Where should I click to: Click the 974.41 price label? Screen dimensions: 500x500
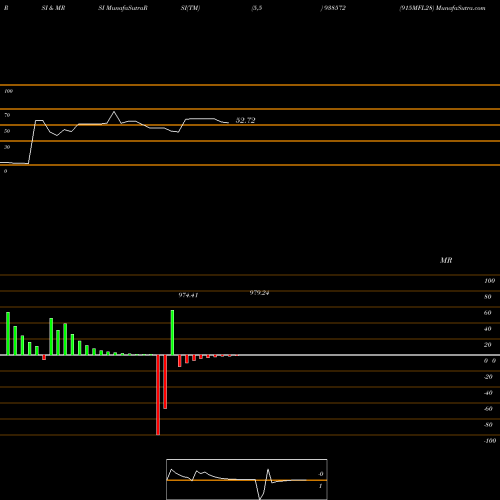coord(188,295)
